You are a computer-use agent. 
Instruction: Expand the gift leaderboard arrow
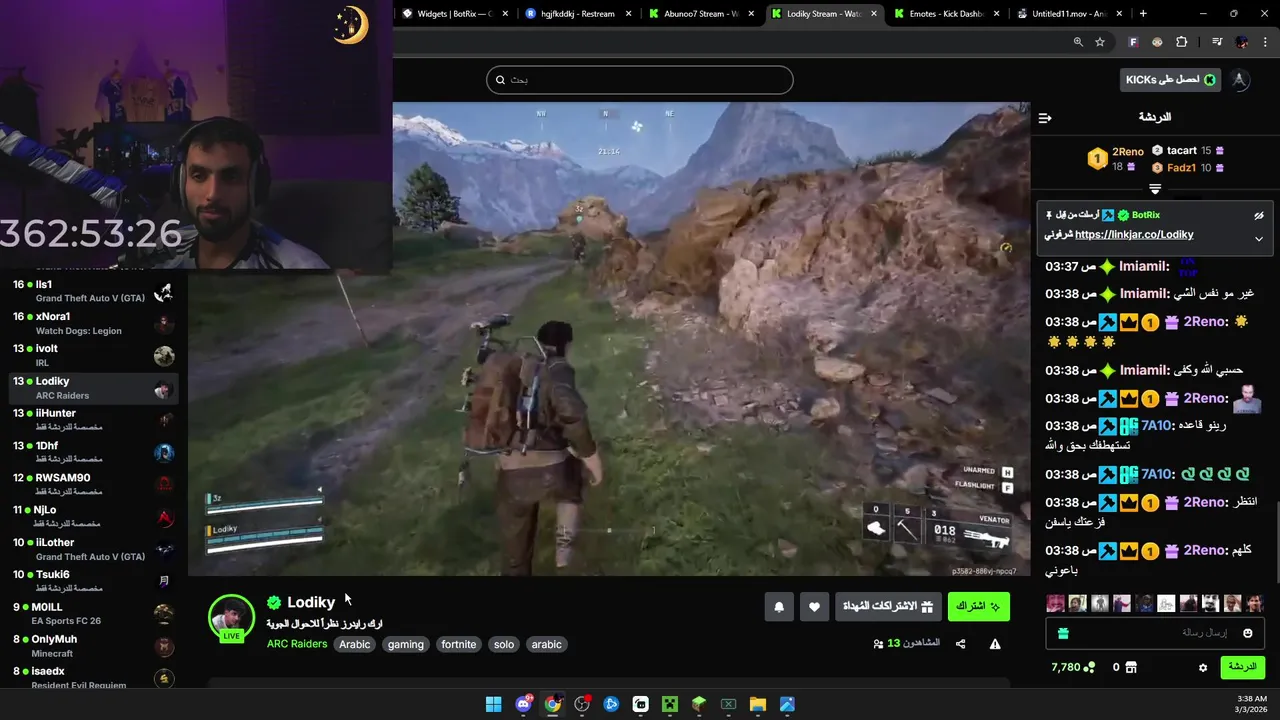[1155, 188]
